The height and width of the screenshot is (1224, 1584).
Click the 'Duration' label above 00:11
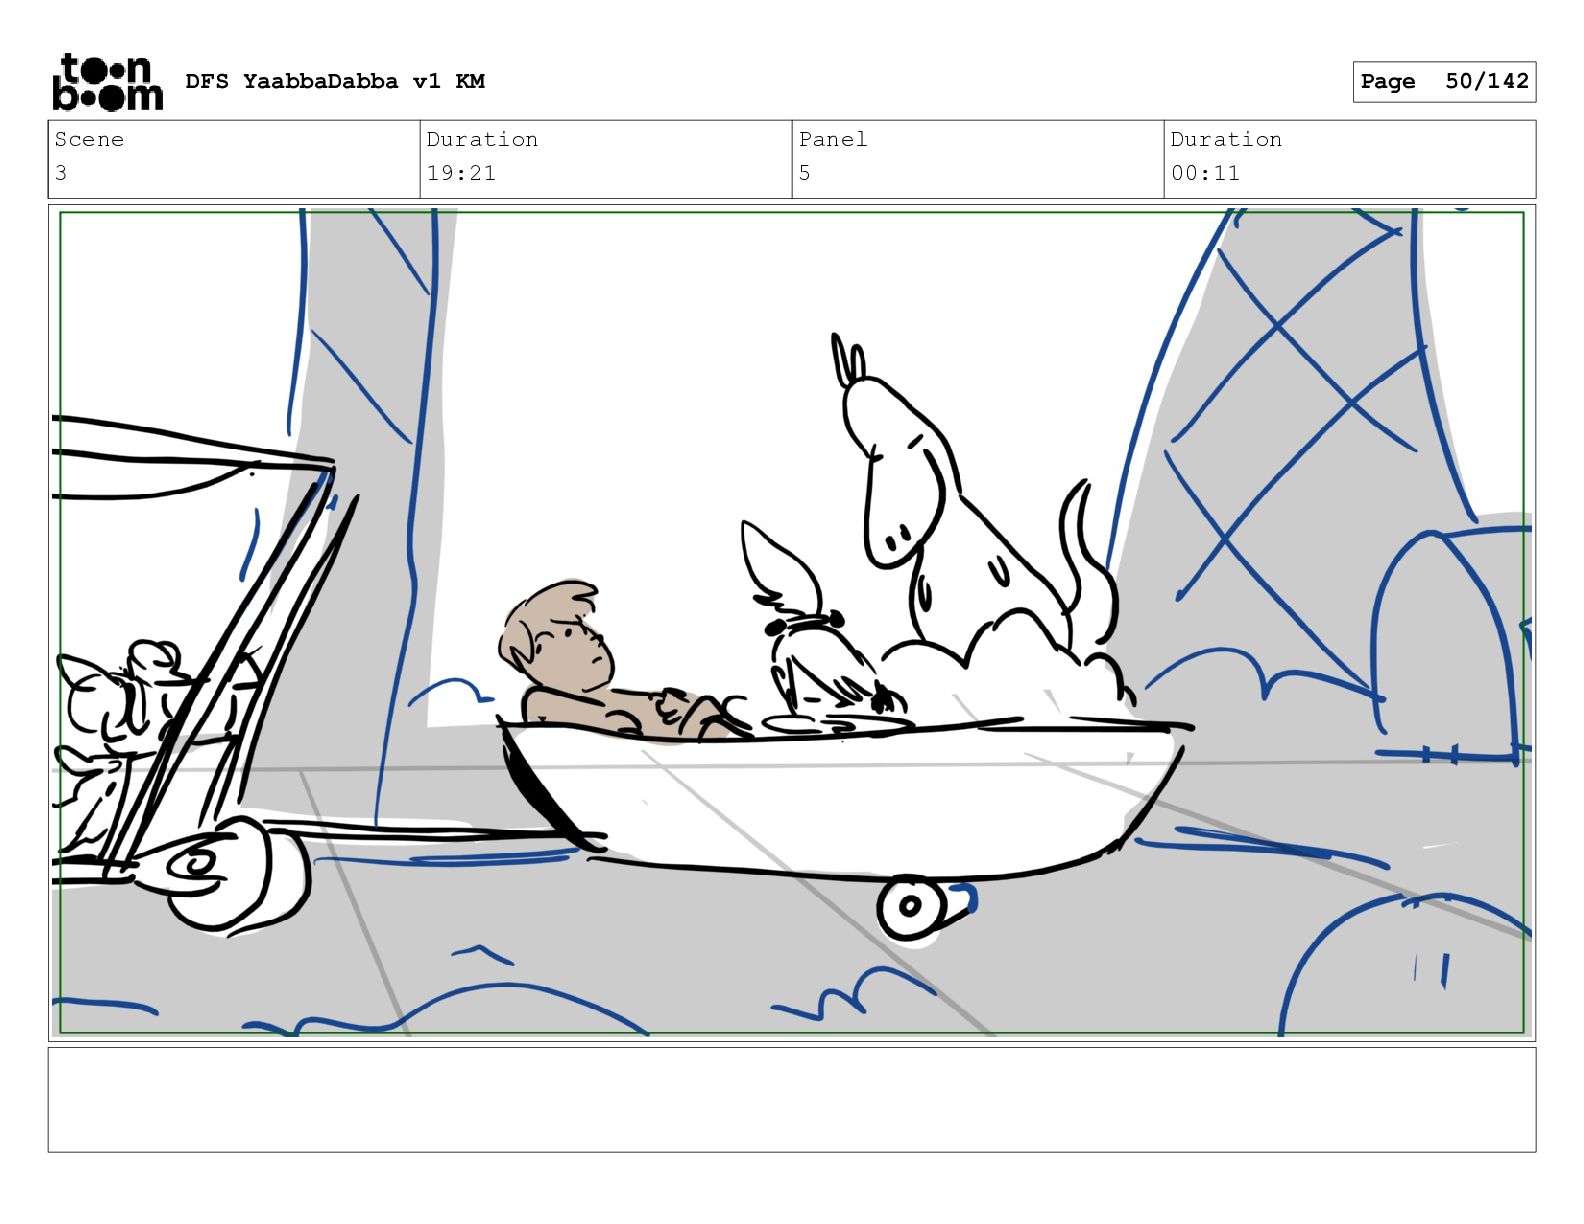point(1226,139)
